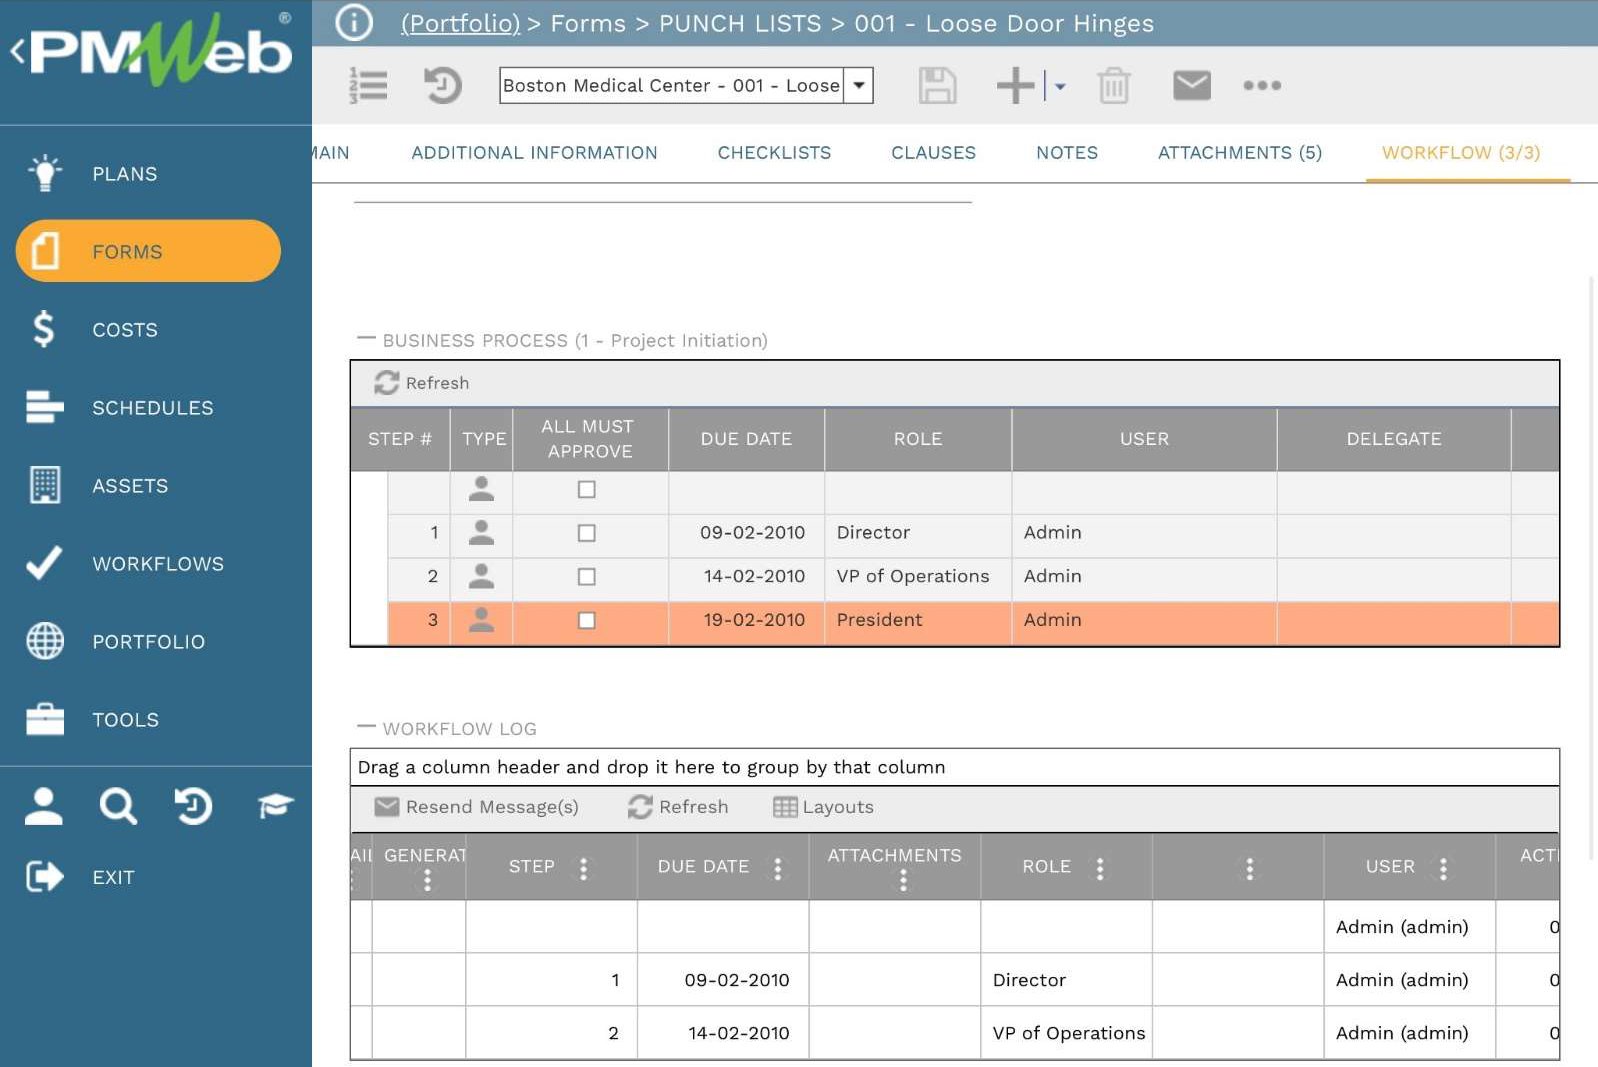Expand the arrow next to plus icon
This screenshot has height=1067, width=1598.
pos(1060,87)
